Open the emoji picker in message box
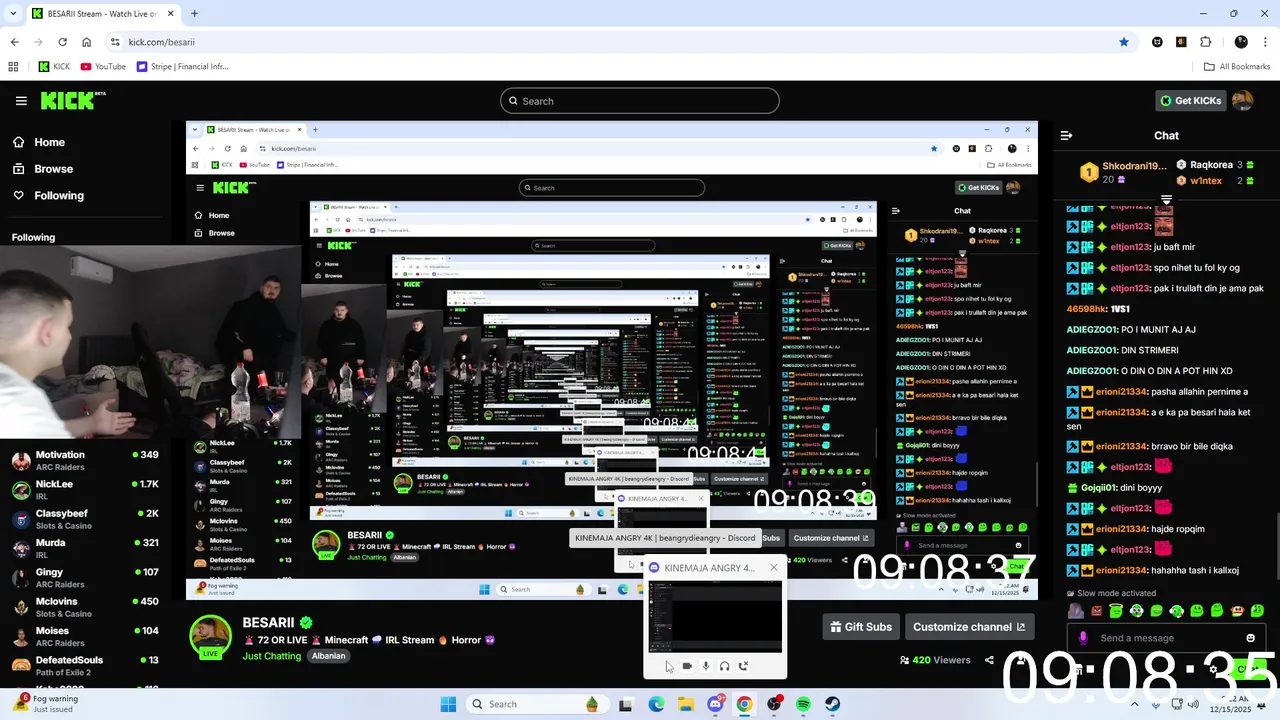 coord(1250,638)
